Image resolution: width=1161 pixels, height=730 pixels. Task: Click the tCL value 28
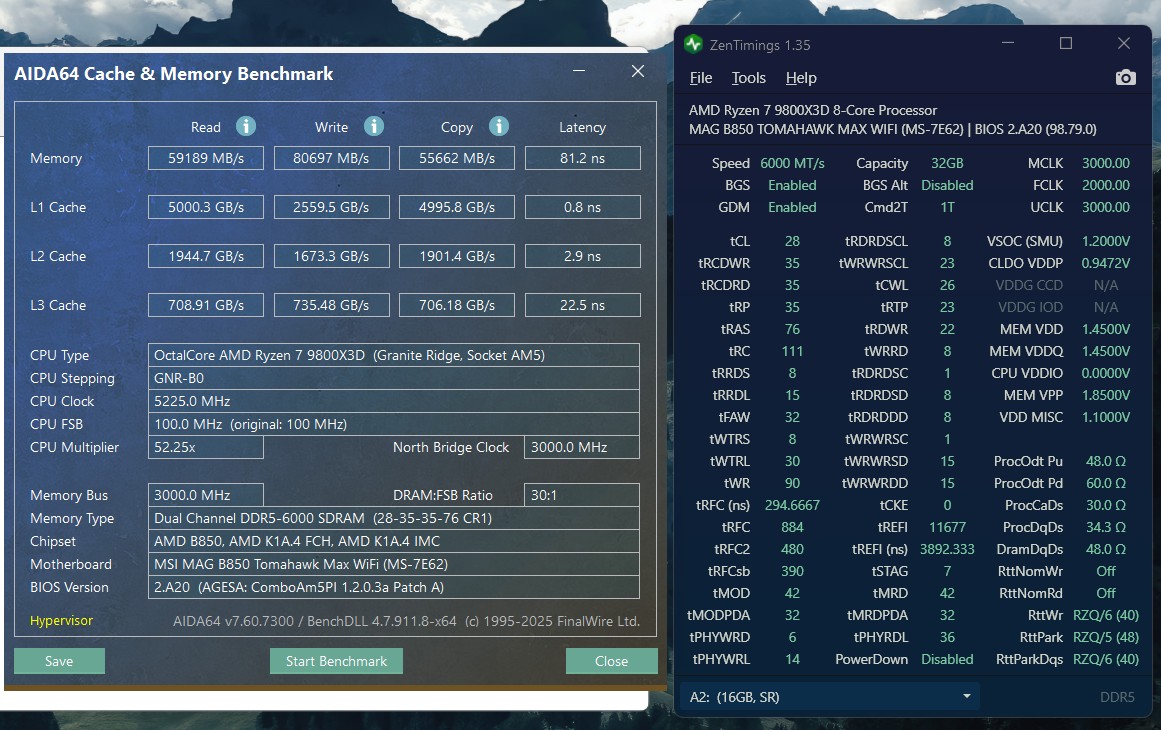coord(792,241)
